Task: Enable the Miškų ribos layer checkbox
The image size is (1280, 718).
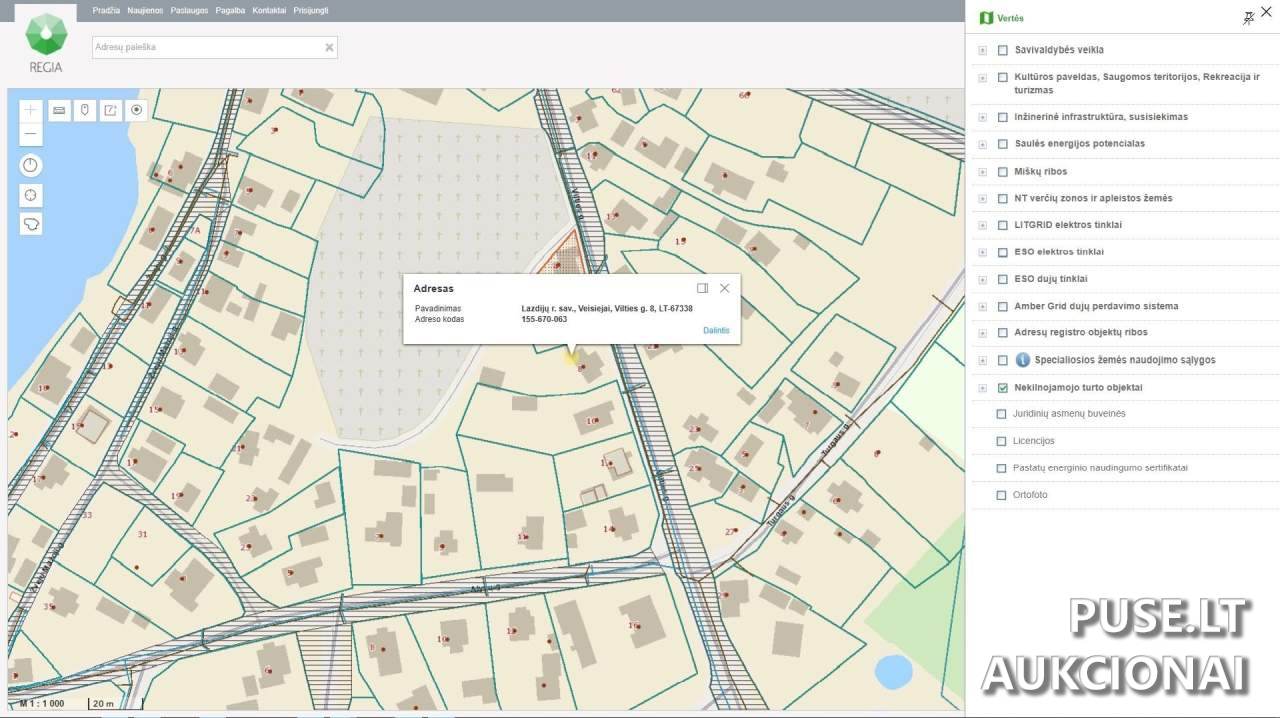Action: (1003, 172)
